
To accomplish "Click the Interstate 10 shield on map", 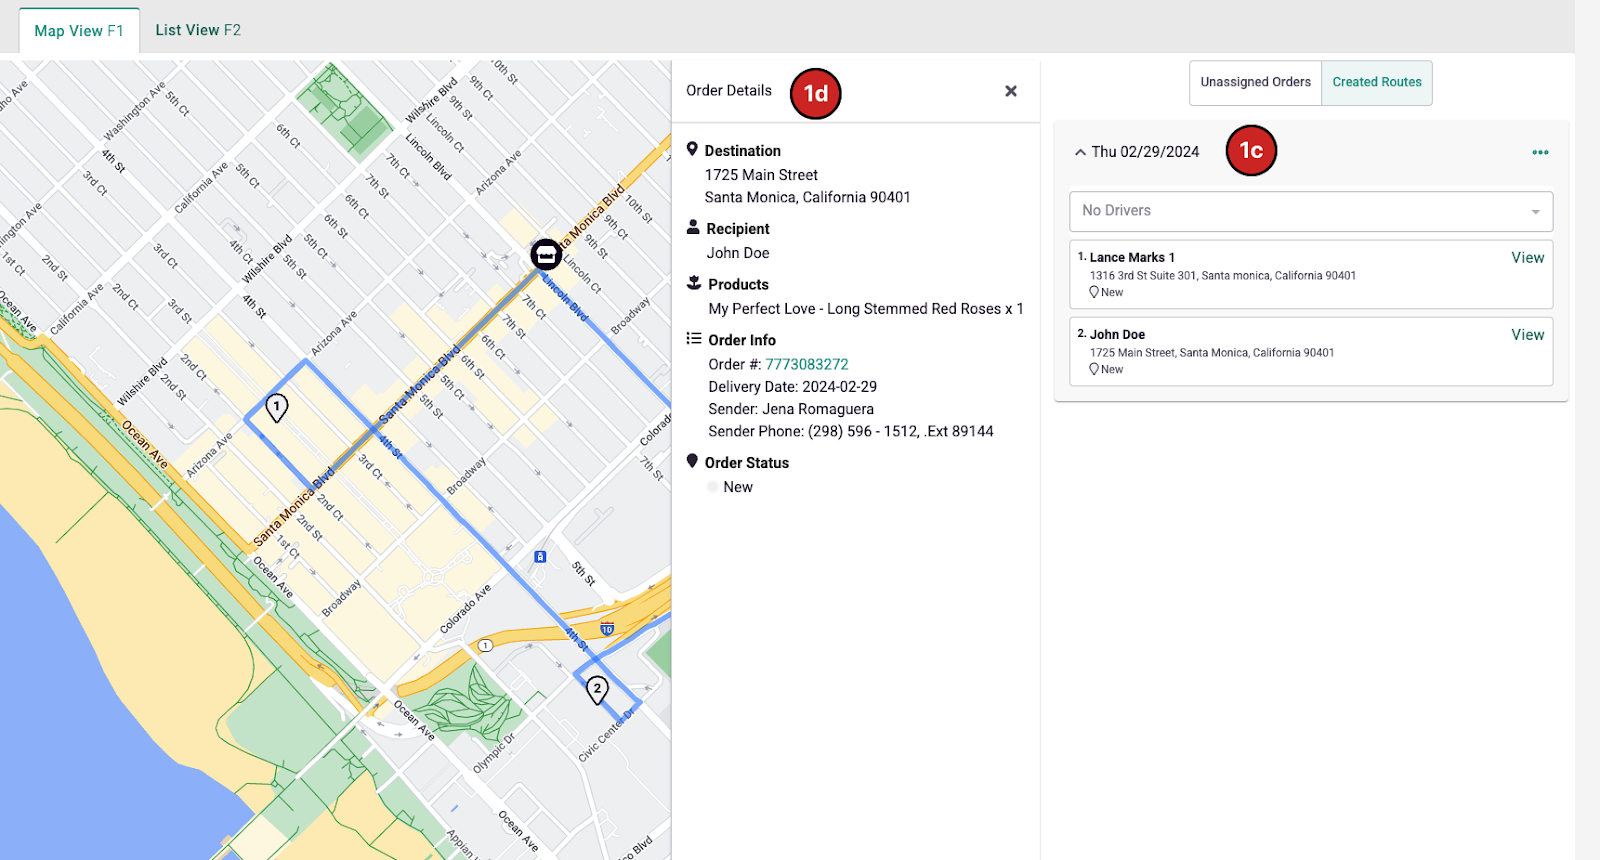I will 607,629.
